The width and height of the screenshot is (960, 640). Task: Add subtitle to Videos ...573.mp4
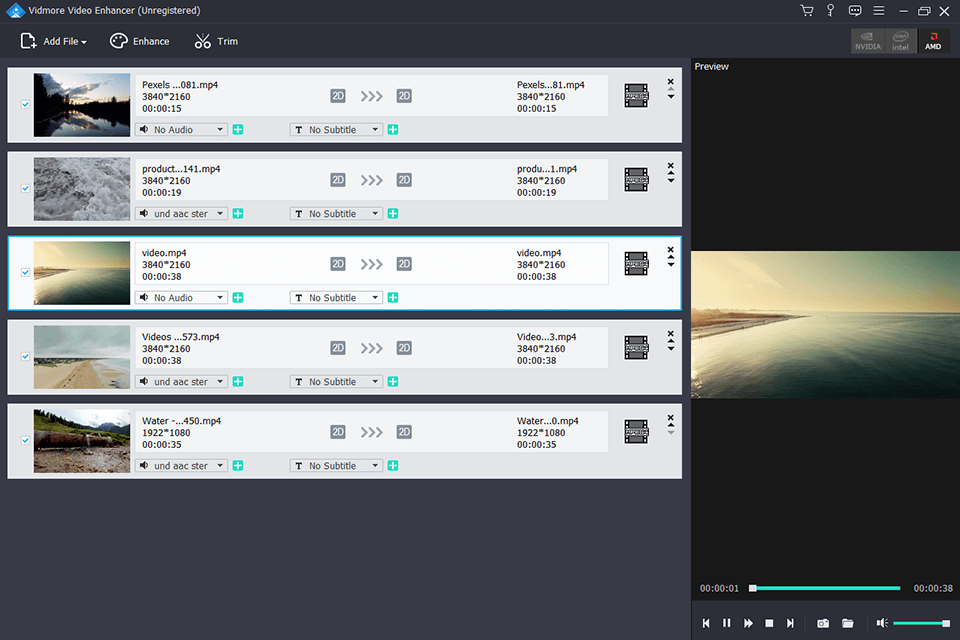(x=393, y=382)
